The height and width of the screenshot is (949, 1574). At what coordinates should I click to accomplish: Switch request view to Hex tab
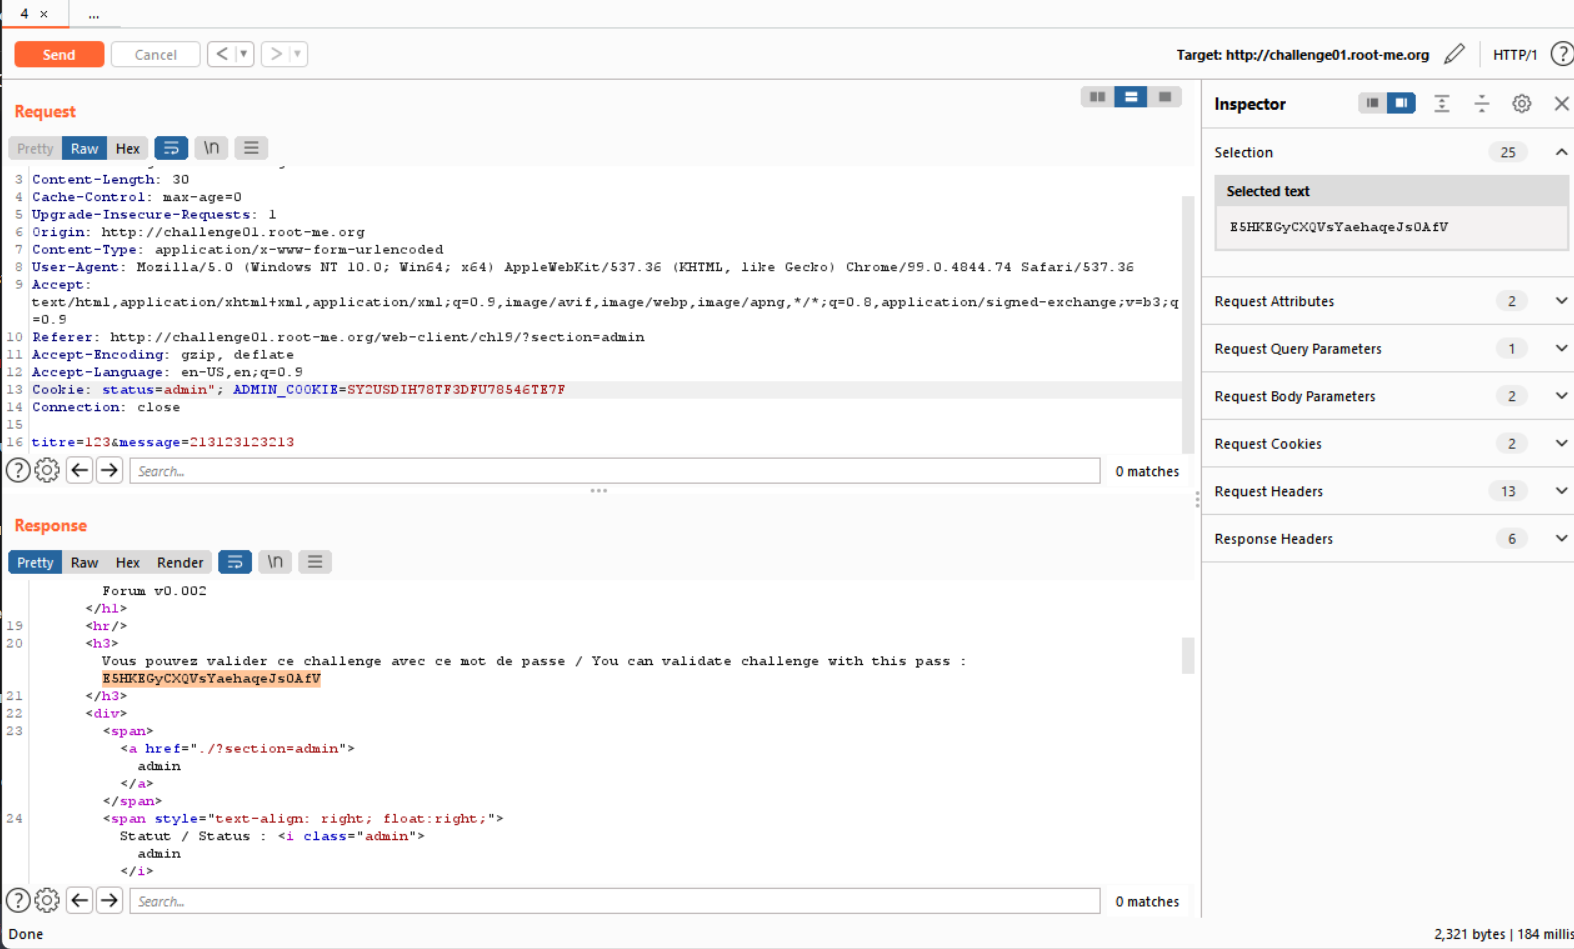coord(128,148)
